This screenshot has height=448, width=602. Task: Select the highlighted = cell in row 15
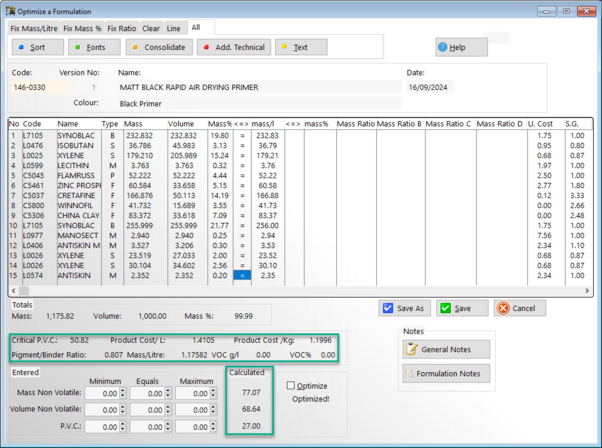coord(242,275)
